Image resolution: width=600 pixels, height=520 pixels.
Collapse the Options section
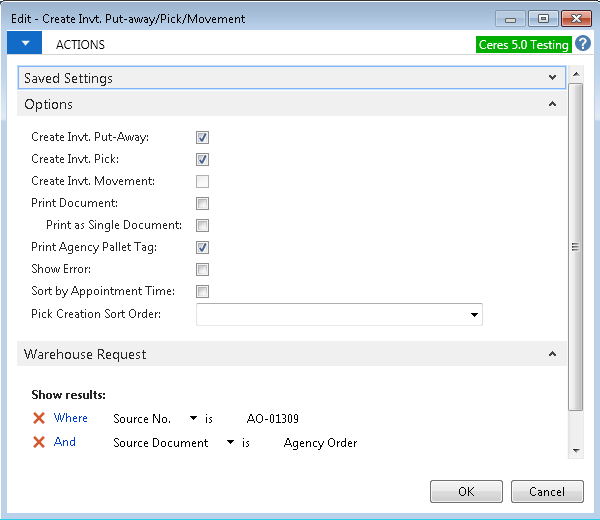click(552, 104)
